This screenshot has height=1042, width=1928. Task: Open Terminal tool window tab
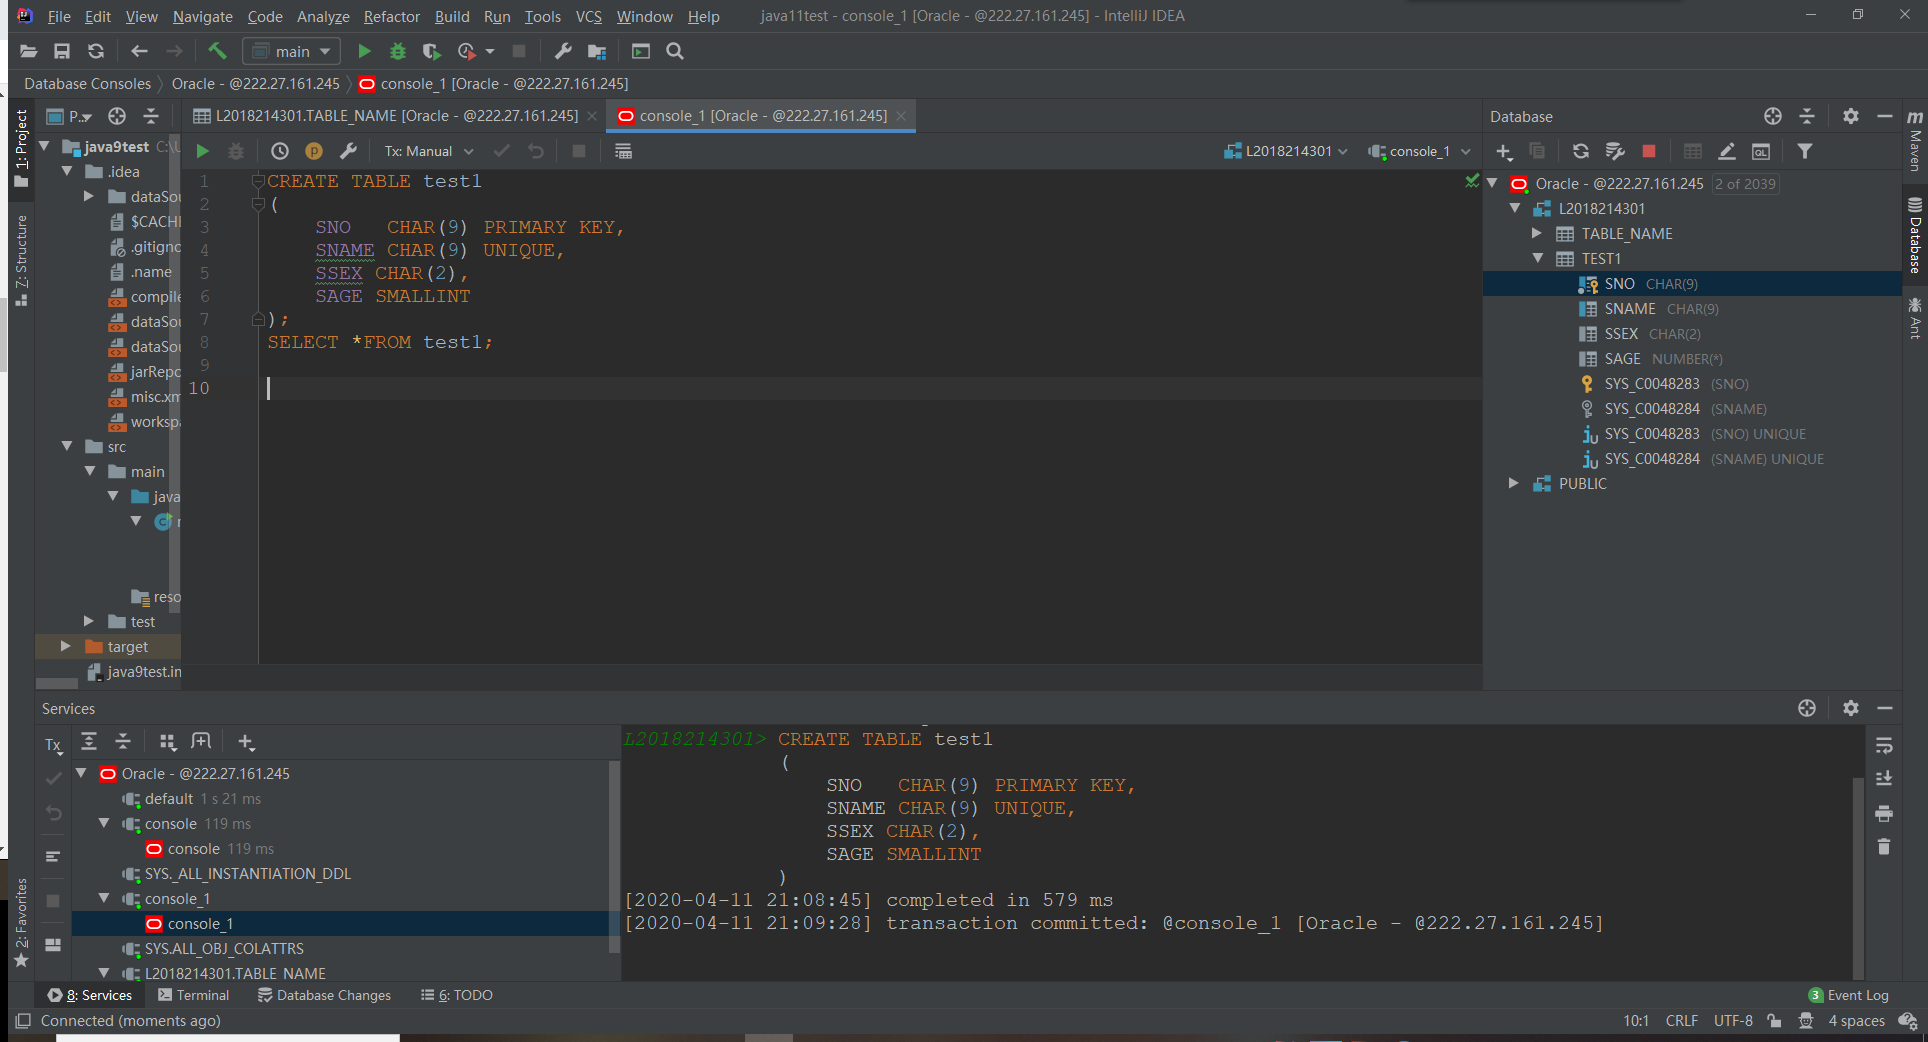point(193,995)
